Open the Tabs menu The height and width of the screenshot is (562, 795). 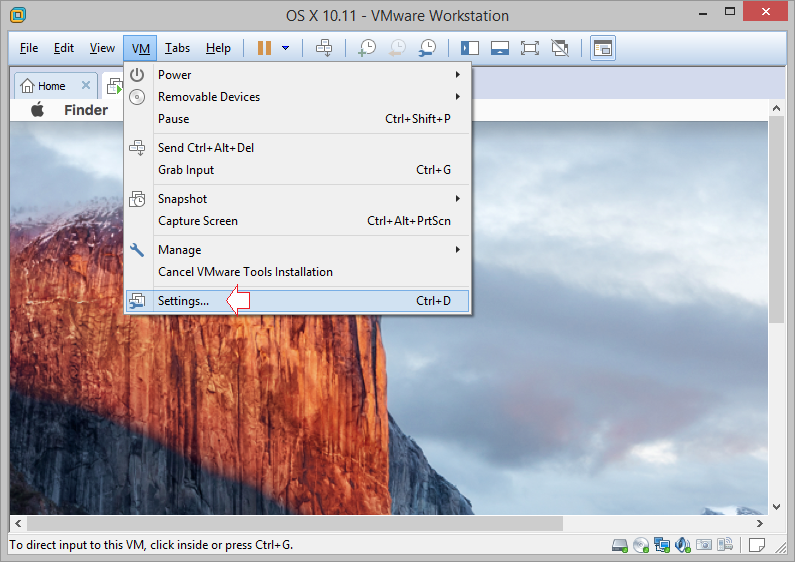(x=177, y=48)
